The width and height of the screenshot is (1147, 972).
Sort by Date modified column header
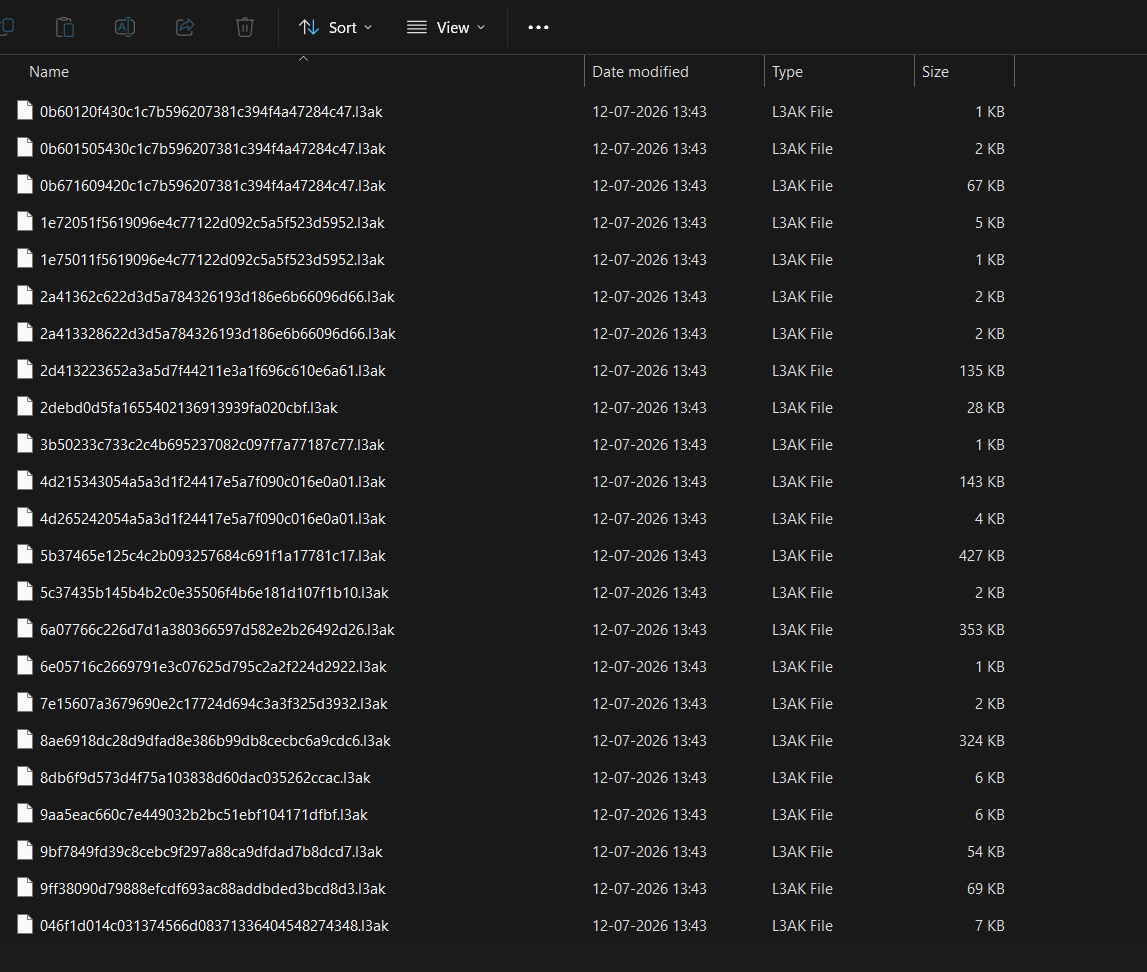640,72
